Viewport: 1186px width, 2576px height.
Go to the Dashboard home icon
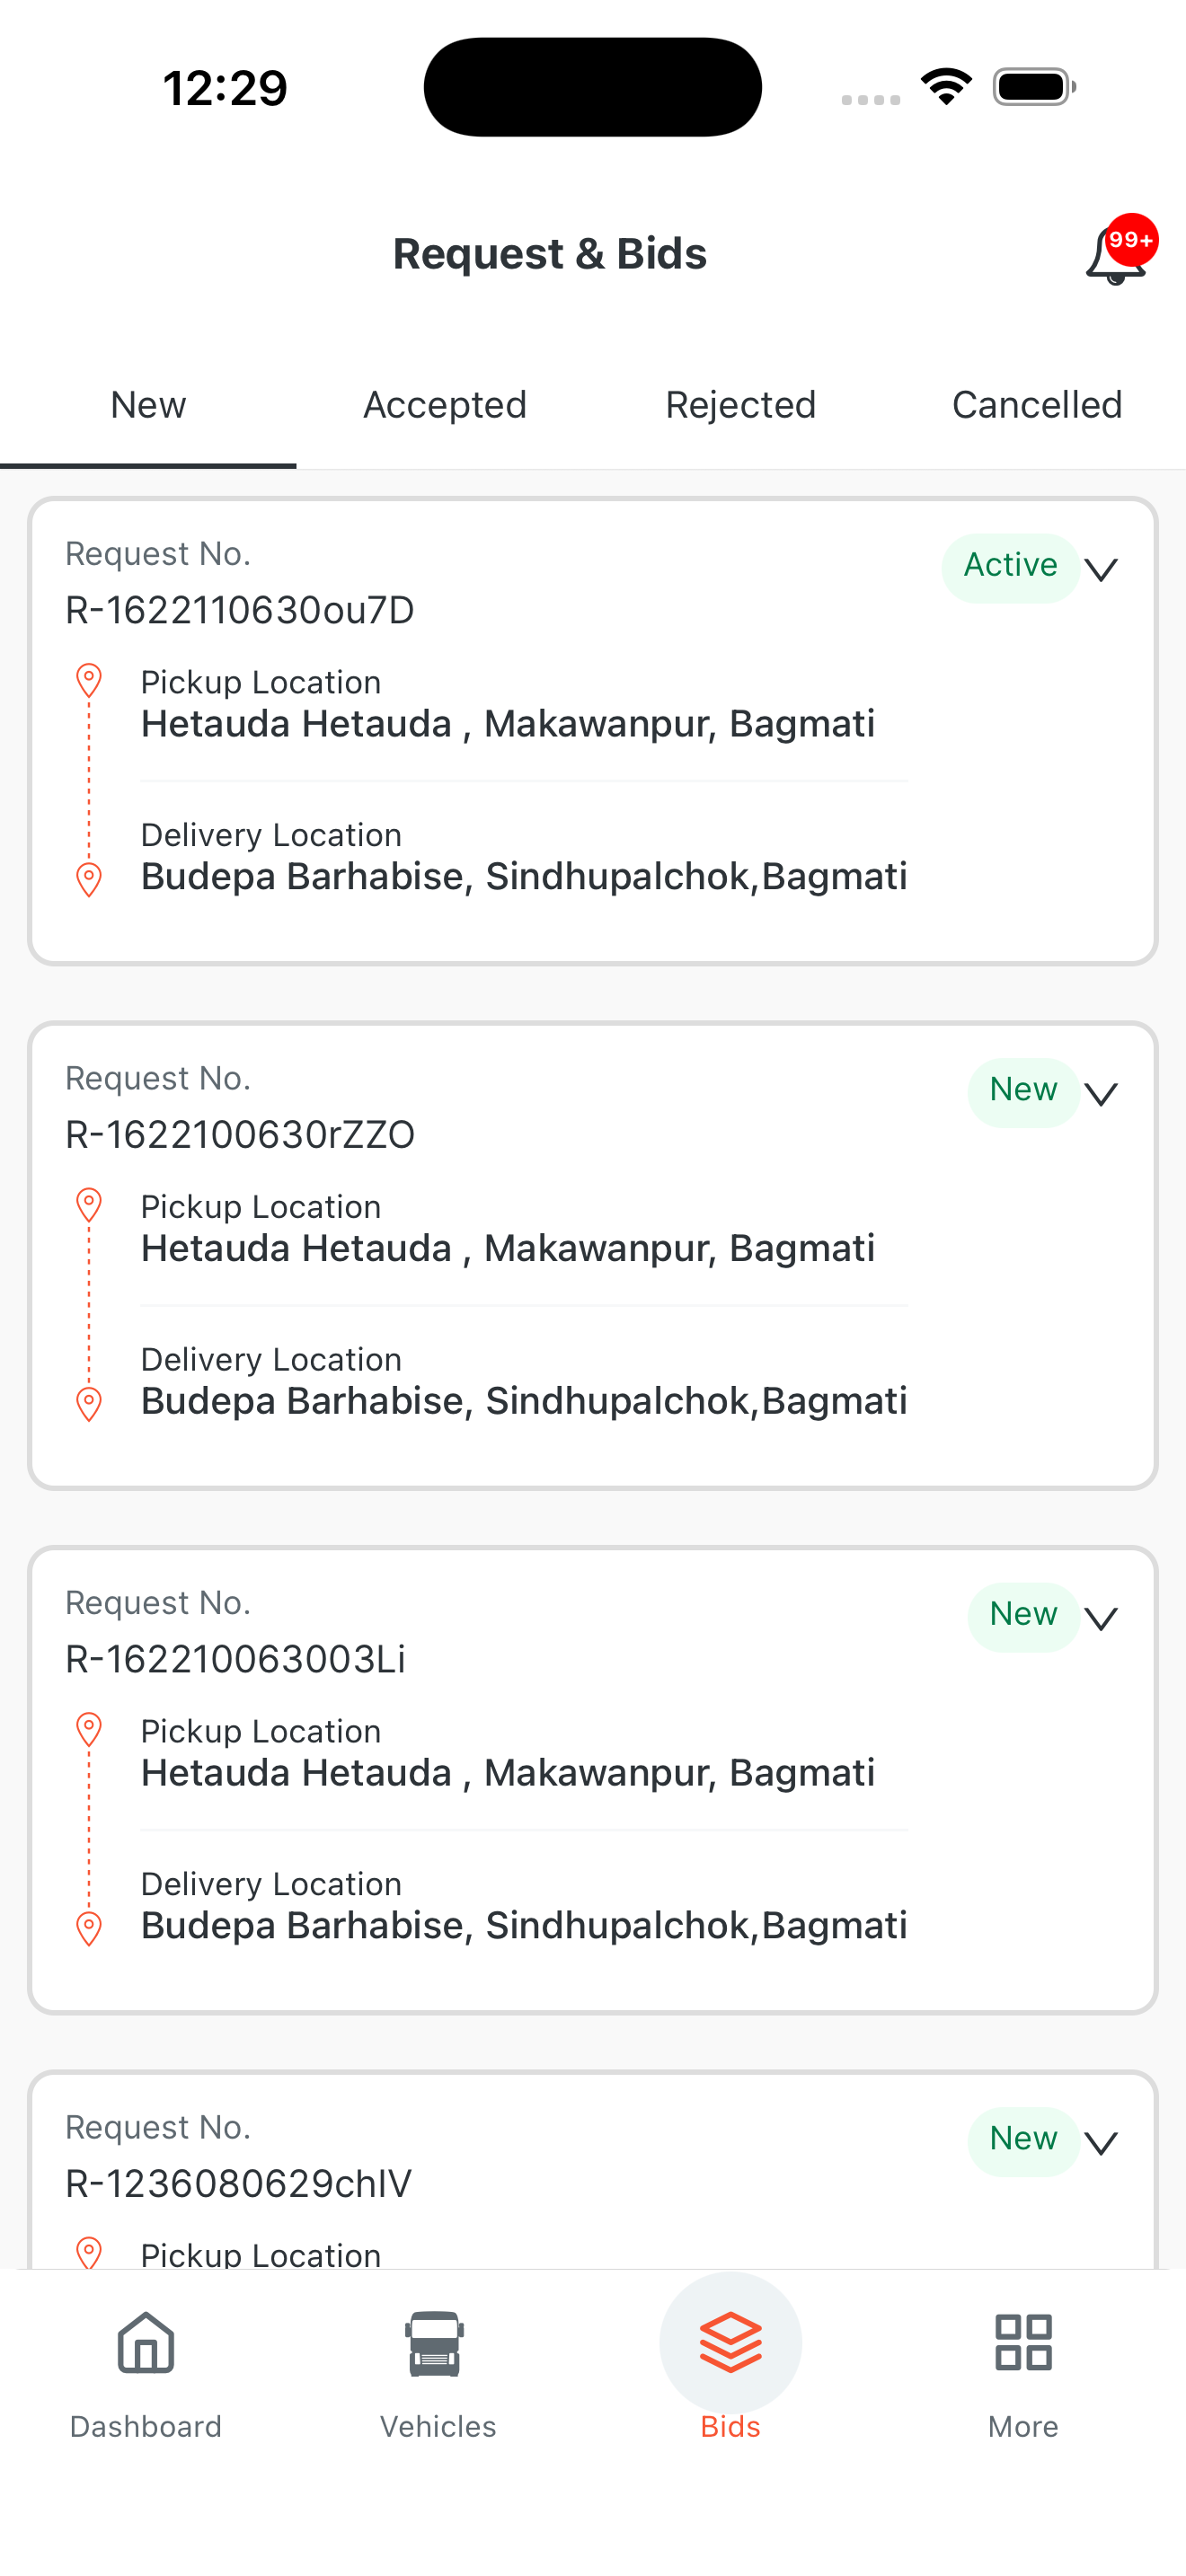point(146,2342)
